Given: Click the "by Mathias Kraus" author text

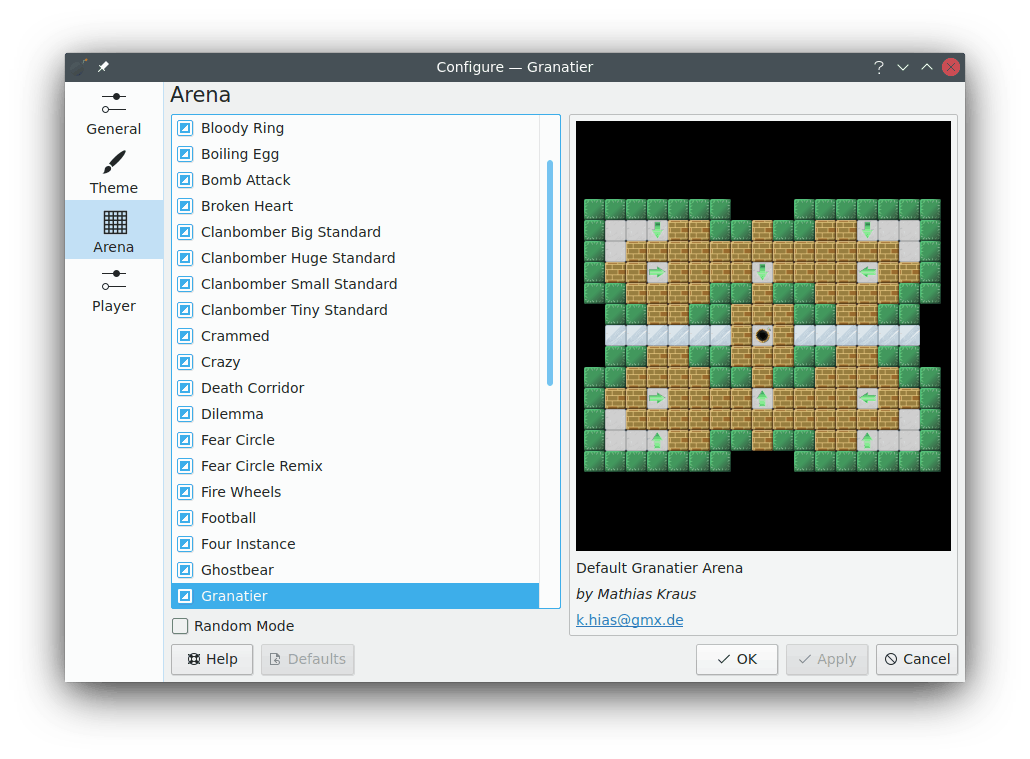Looking at the screenshot, I should point(636,594).
